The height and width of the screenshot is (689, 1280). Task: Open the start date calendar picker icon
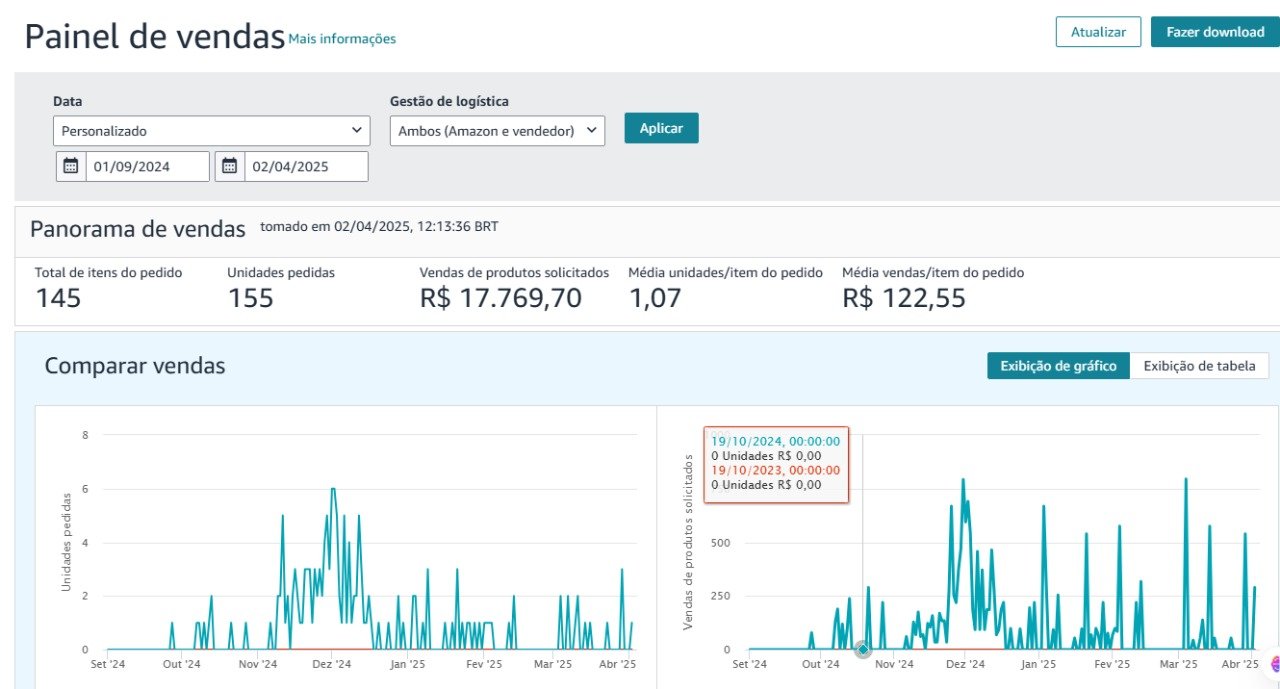pos(71,167)
